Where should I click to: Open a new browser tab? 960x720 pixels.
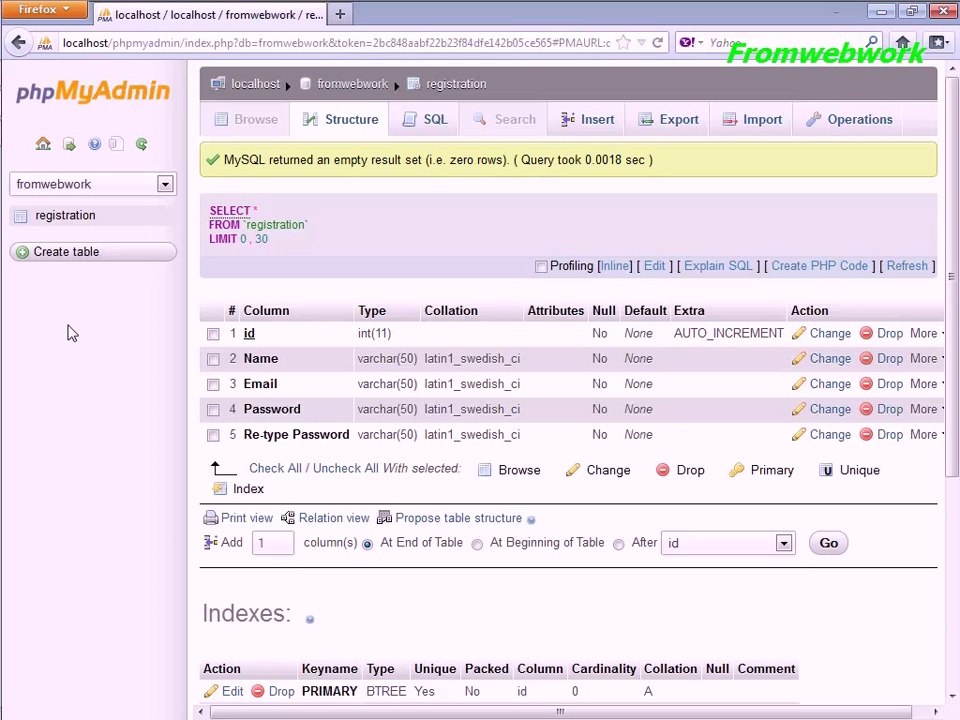(x=340, y=14)
